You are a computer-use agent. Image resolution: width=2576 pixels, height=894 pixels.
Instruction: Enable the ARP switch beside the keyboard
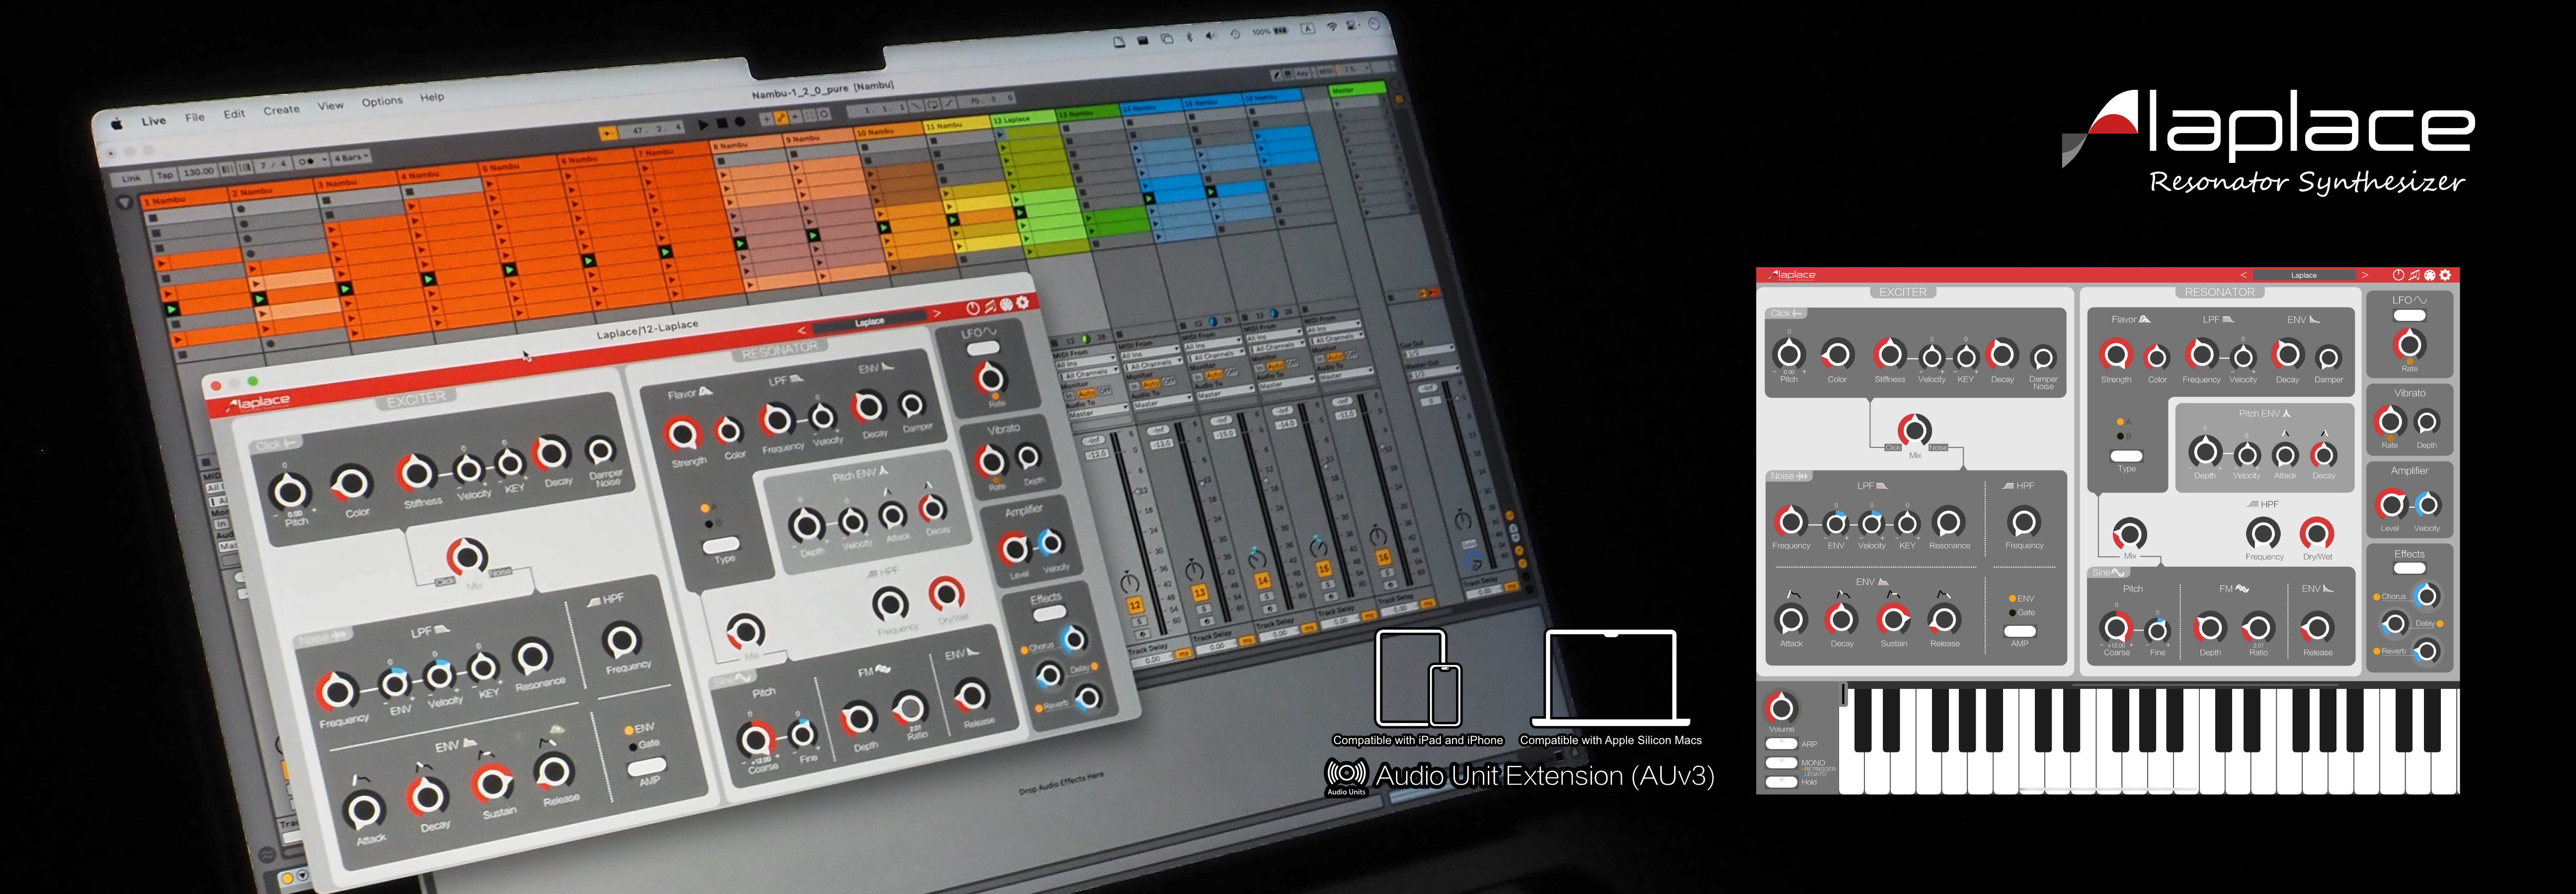point(1781,744)
